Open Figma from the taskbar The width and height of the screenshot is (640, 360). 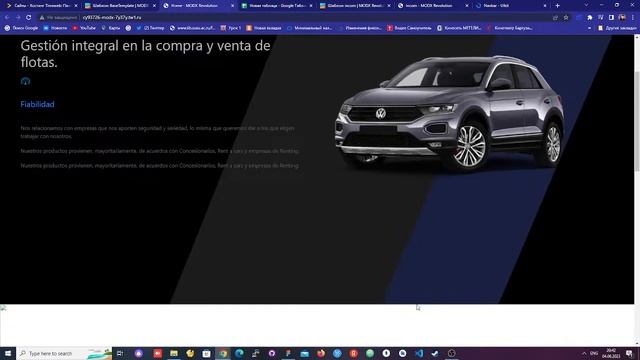point(288,353)
